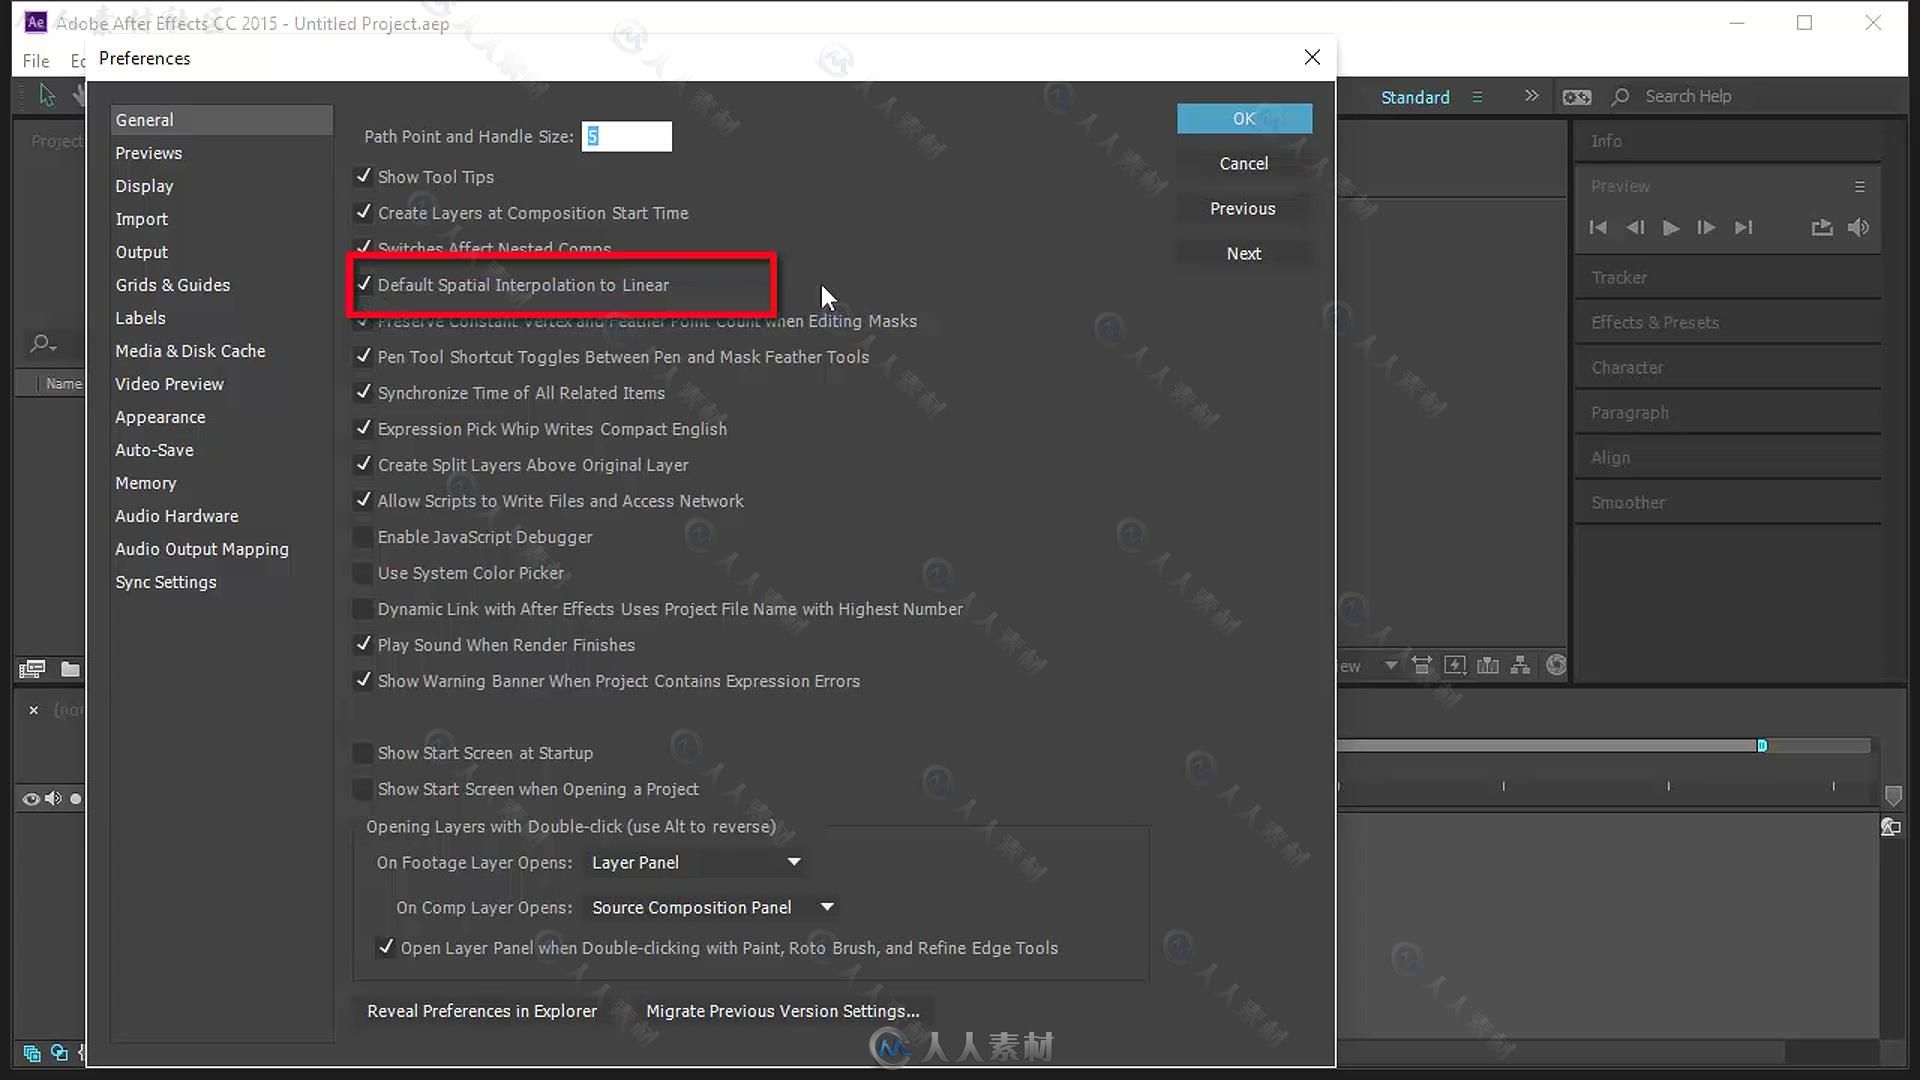The width and height of the screenshot is (1920, 1080).
Task: Open Preview panel menu icon
Action: [x=1860, y=187]
